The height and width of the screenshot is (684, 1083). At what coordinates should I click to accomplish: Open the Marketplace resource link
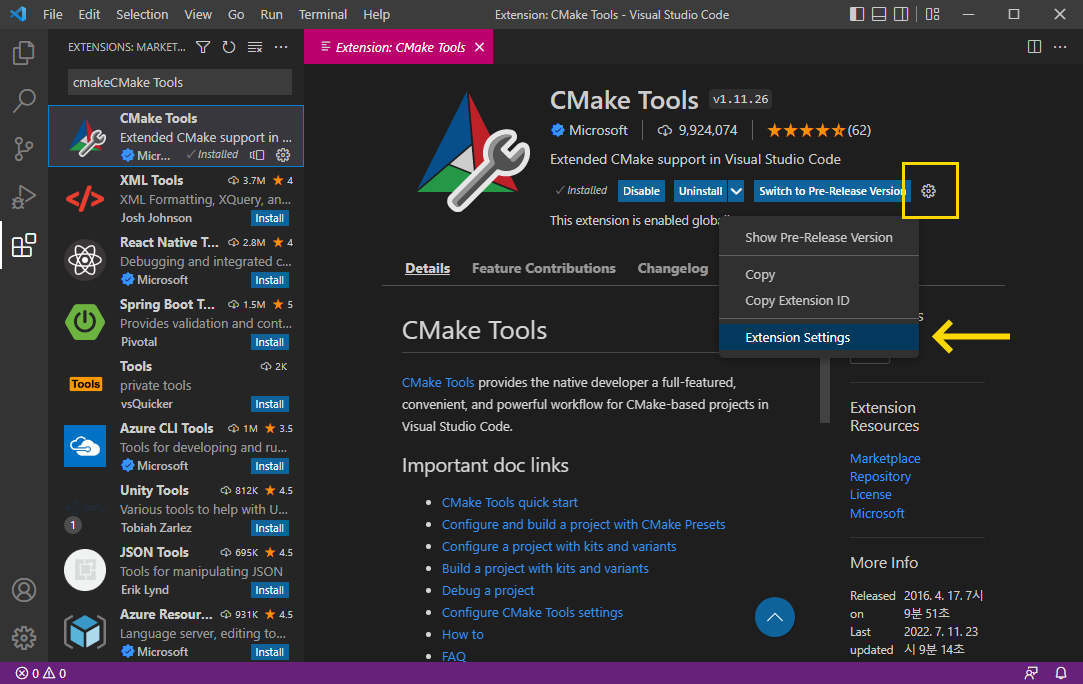point(885,458)
